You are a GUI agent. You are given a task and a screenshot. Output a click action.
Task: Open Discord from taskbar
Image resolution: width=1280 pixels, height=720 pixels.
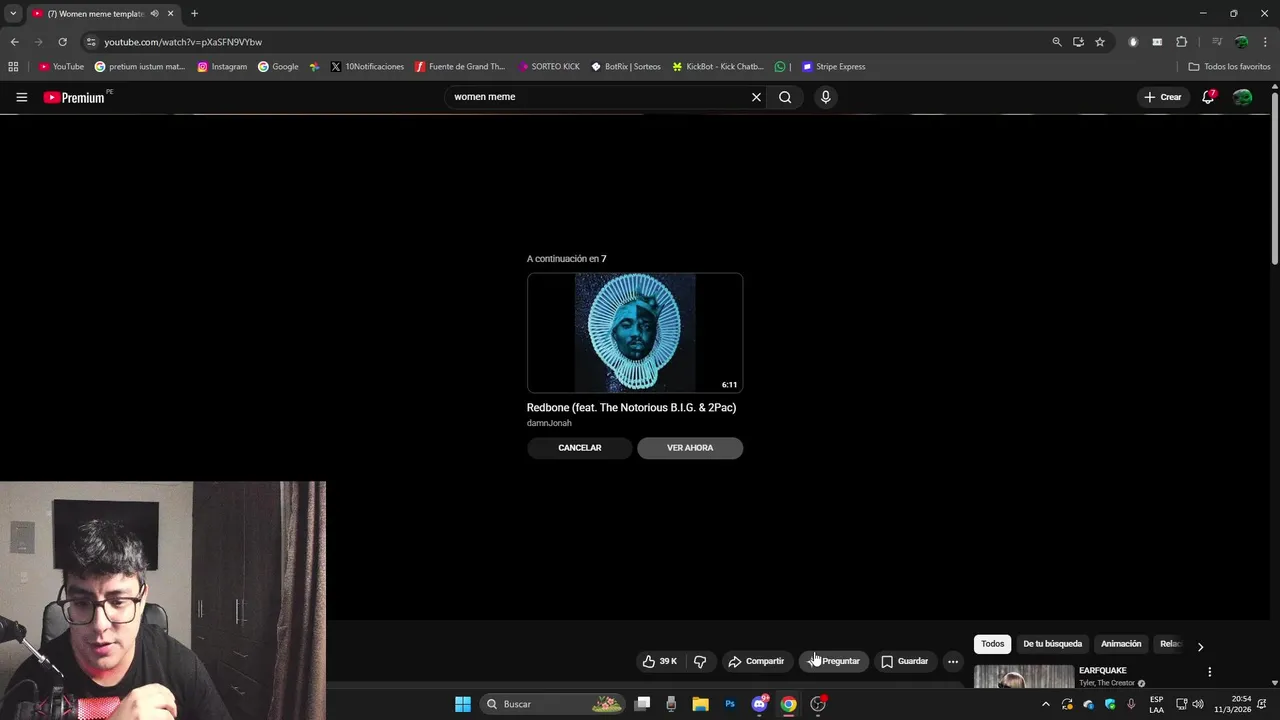pyautogui.click(x=759, y=704)
